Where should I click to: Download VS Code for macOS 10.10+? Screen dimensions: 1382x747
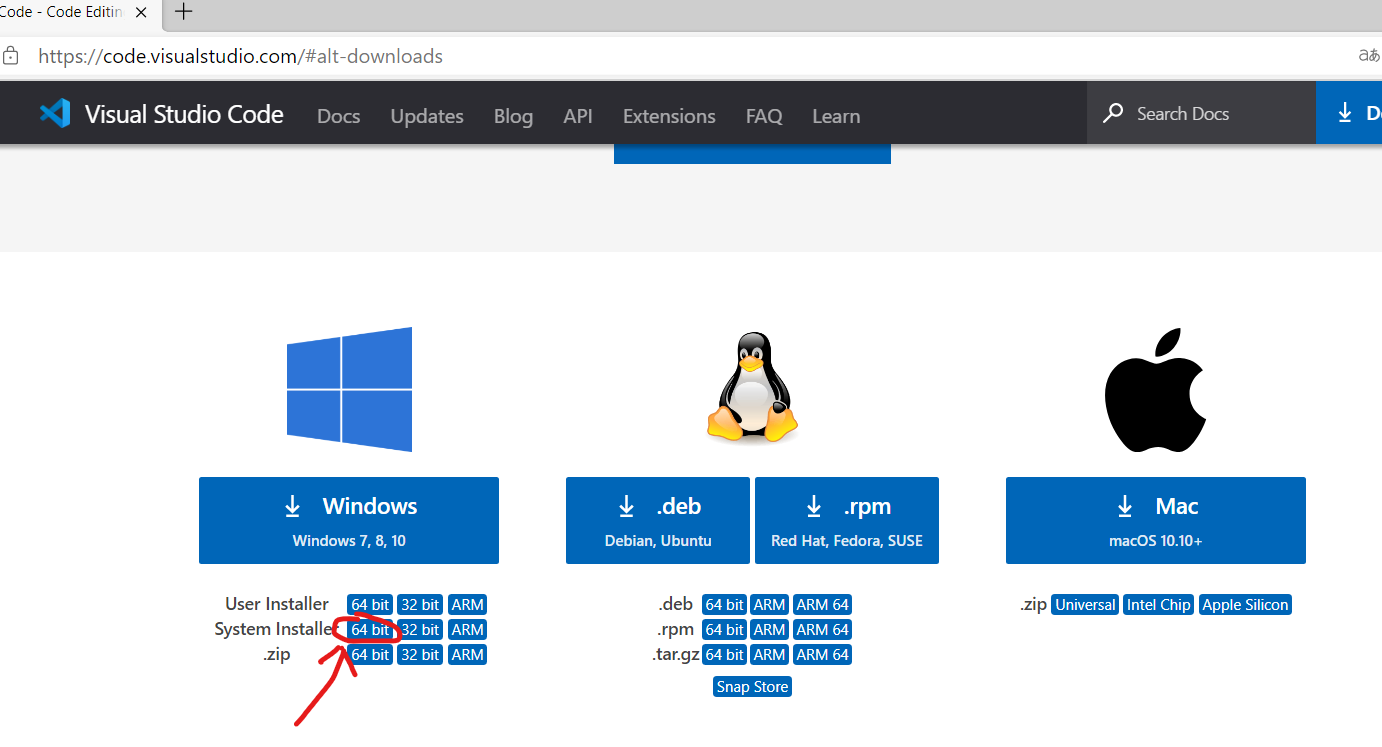(1155, 520)
